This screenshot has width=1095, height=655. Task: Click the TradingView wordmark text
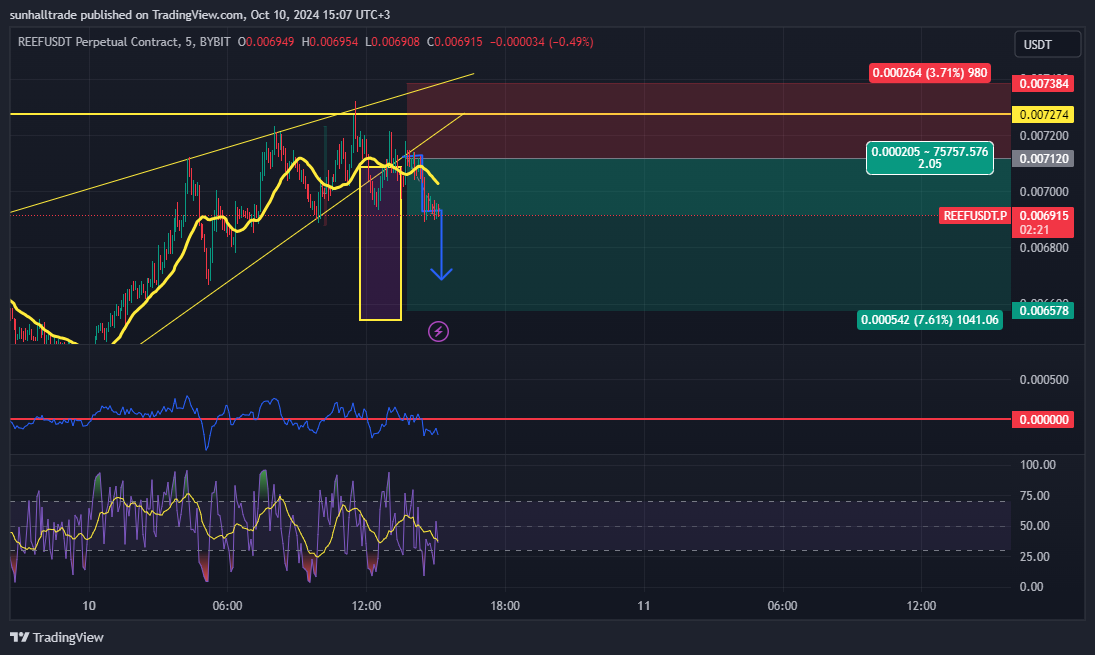tap(68, 638)
